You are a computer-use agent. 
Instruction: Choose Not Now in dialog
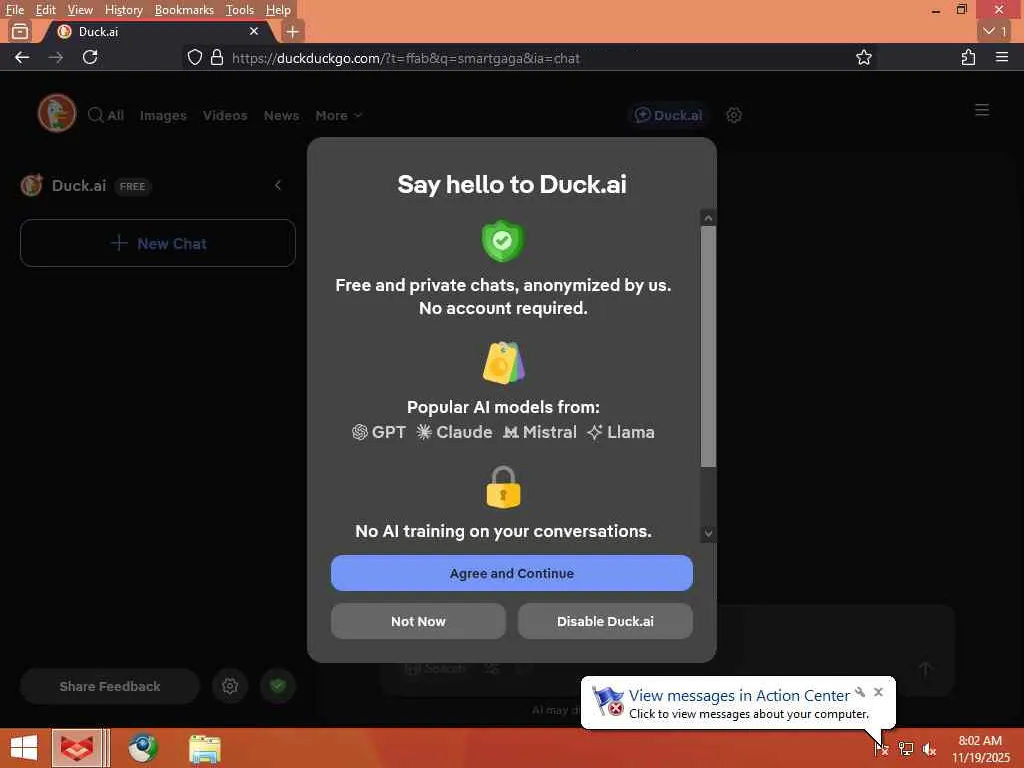click(x=418, y=620)
